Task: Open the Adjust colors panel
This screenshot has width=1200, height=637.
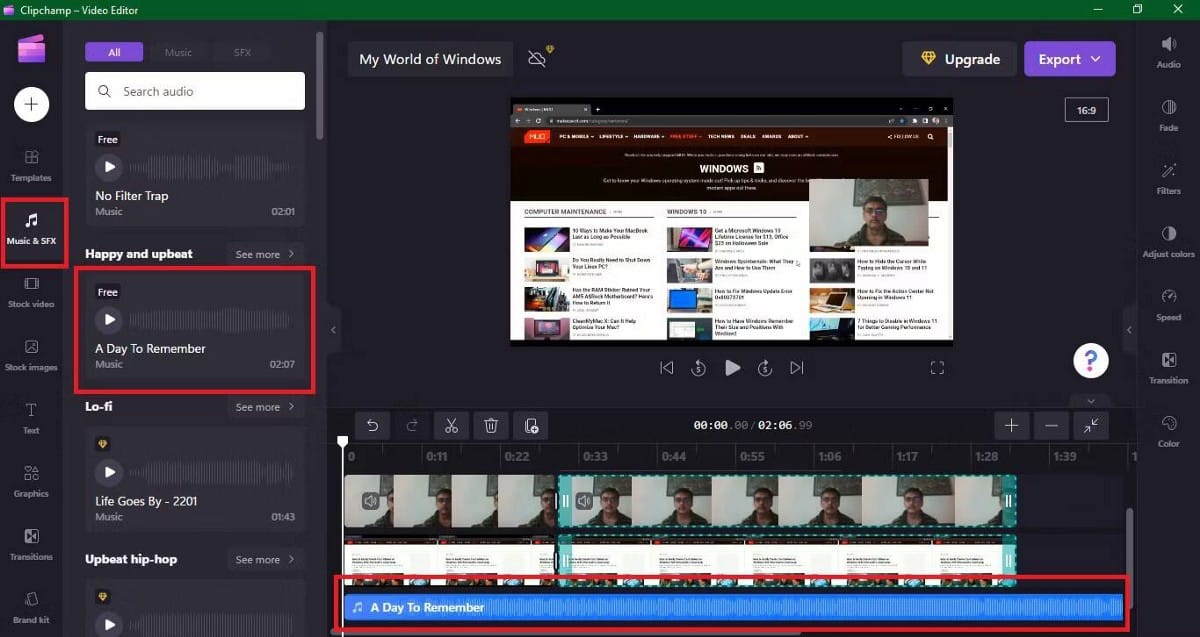Action: click(1167, 244)
